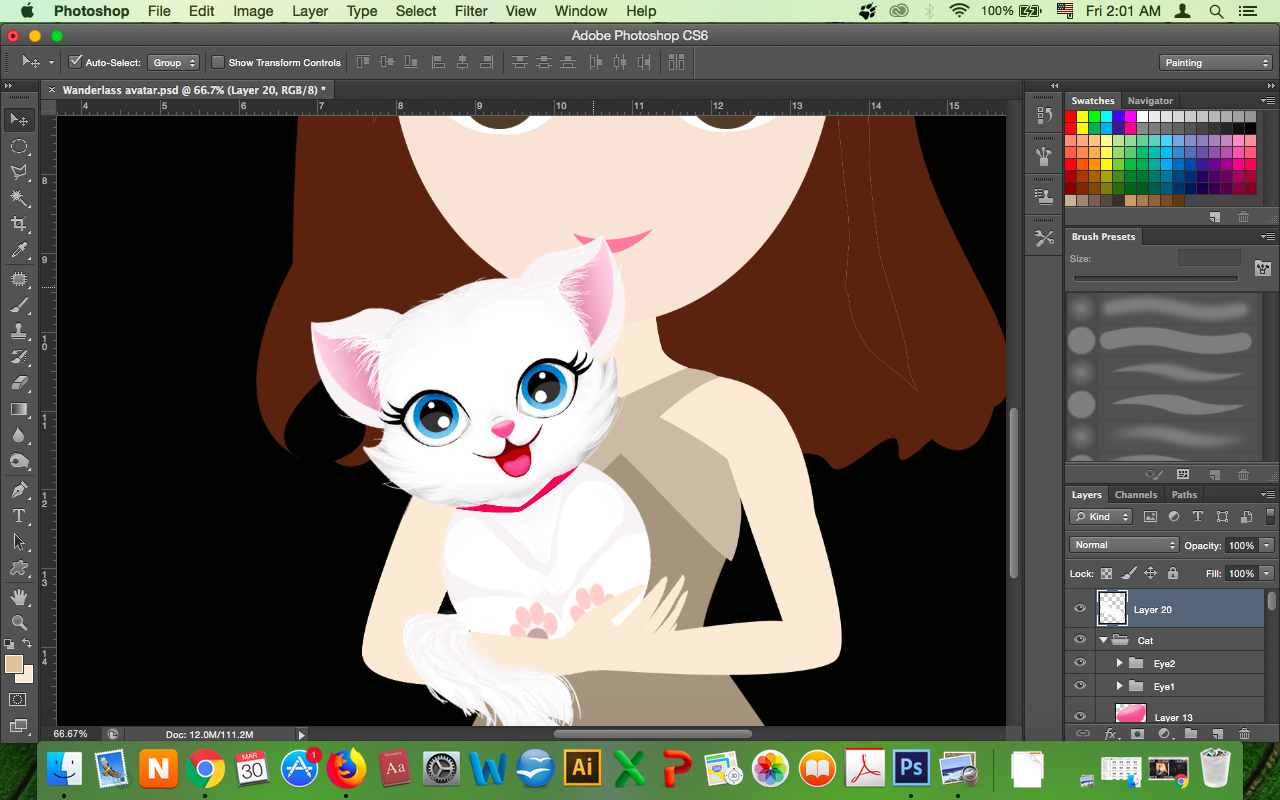The height and width of the screenshot is (800, 1280).
Task: Select the Blur tool
Action: pos(19,435)
